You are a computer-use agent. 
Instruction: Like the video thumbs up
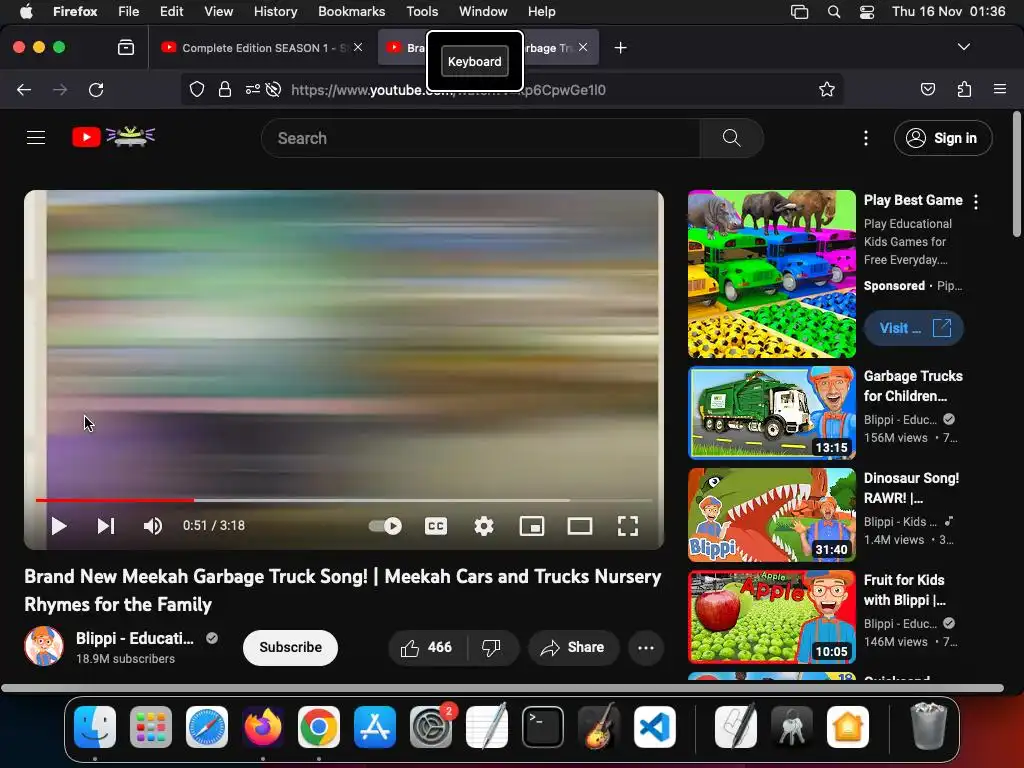pyautogui.click(x=427, y=647)
